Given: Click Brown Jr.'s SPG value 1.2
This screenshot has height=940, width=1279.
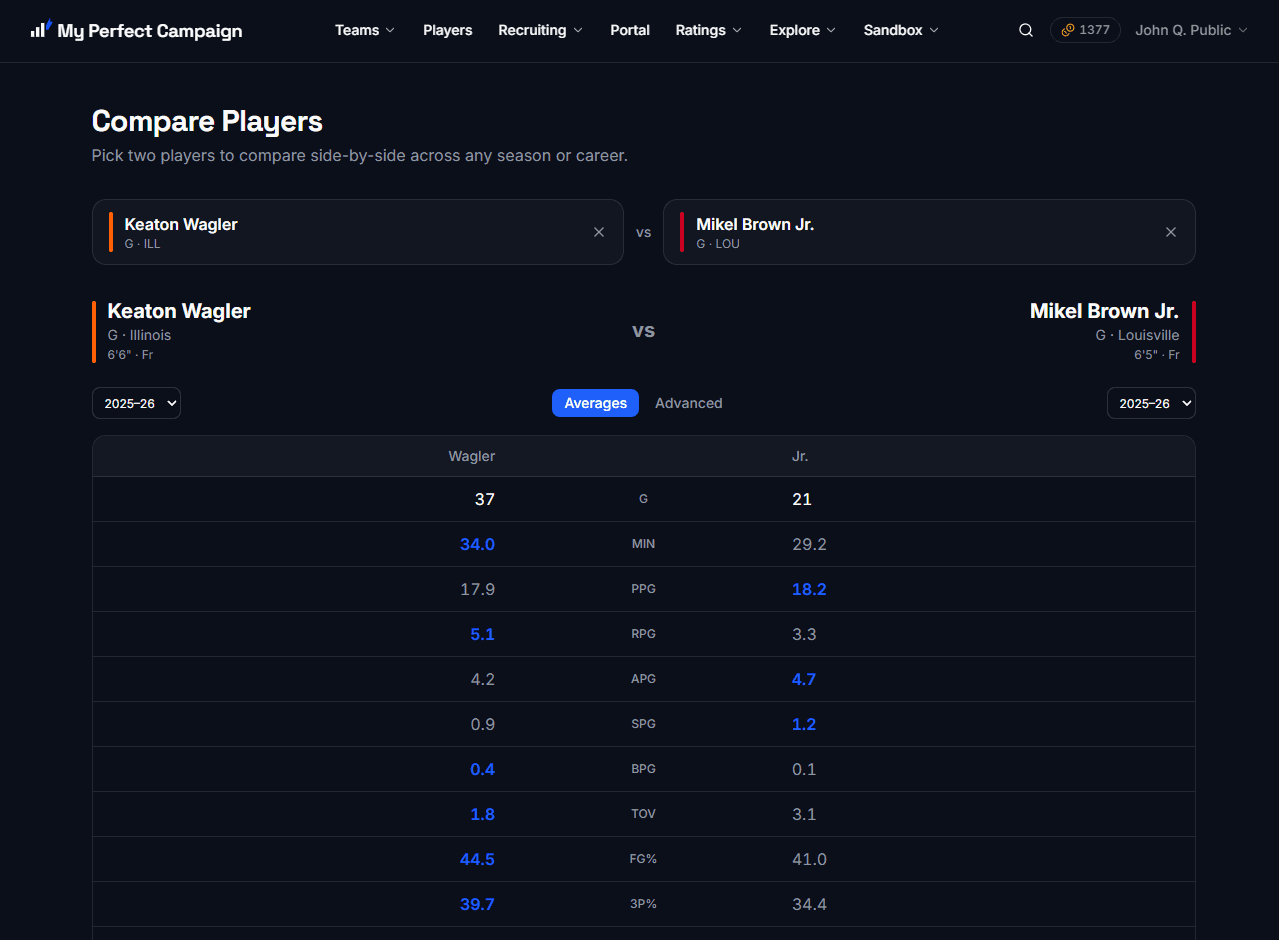Looking at the screenshot, I should tap(804, 724).
